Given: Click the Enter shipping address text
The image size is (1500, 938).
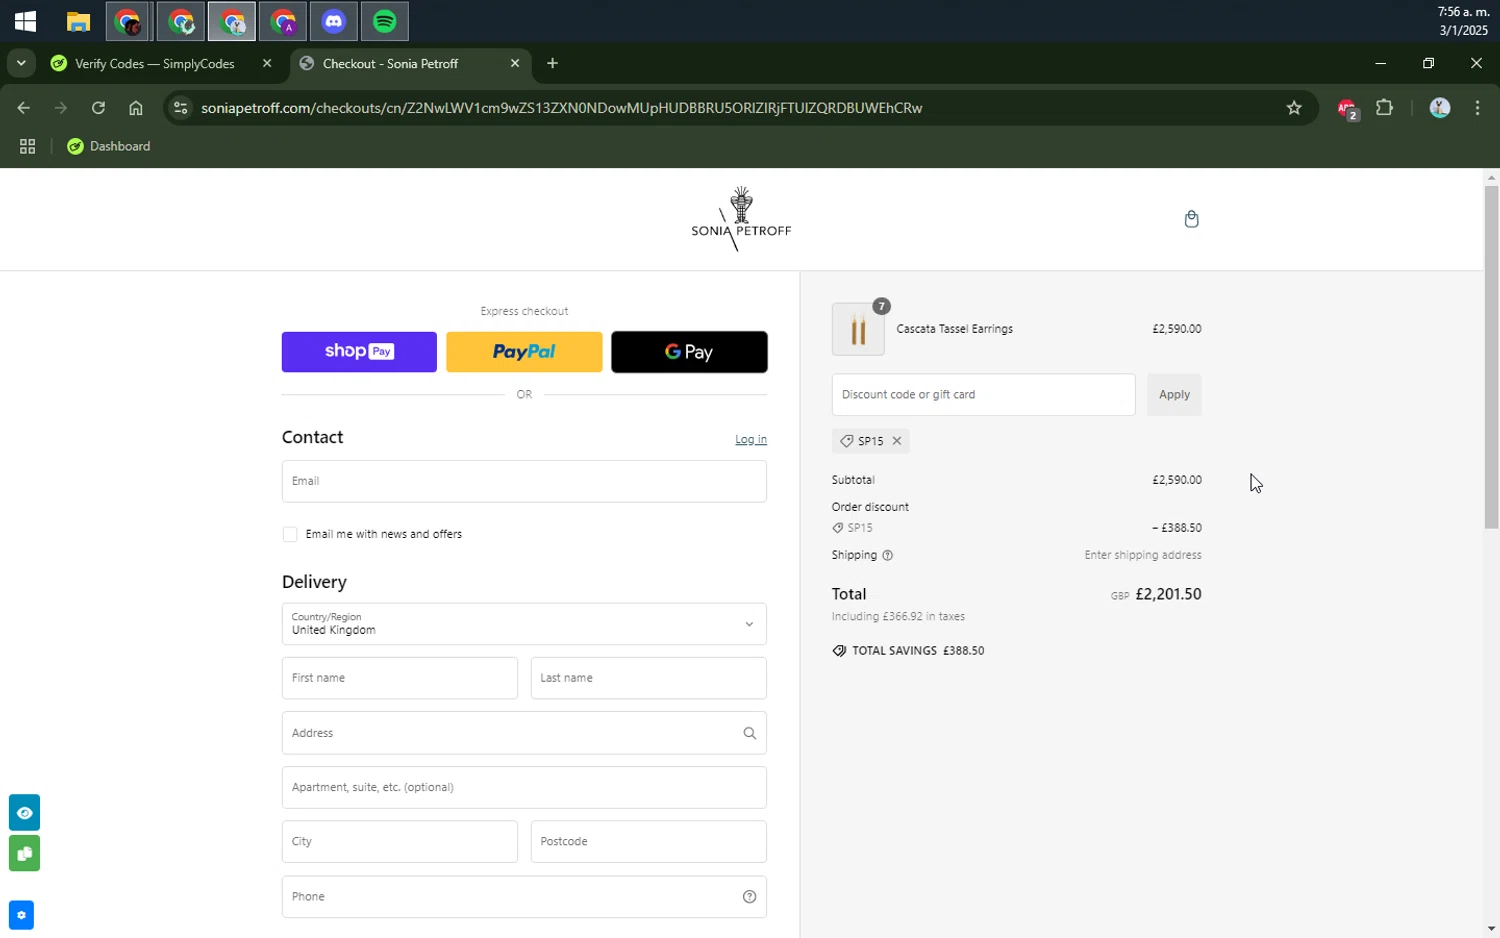Looking at the screenshot, I should tap(1143, 555).
